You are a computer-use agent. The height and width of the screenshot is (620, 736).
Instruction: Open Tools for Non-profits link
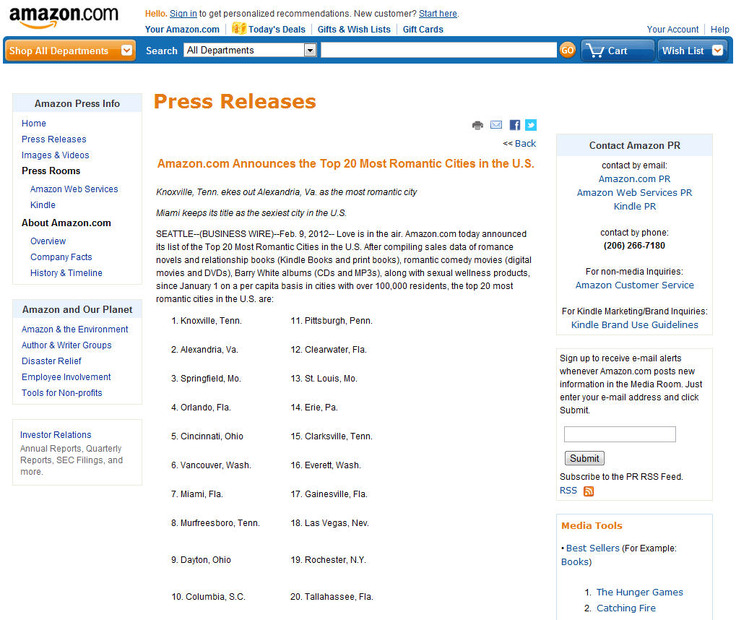point(61,393)
